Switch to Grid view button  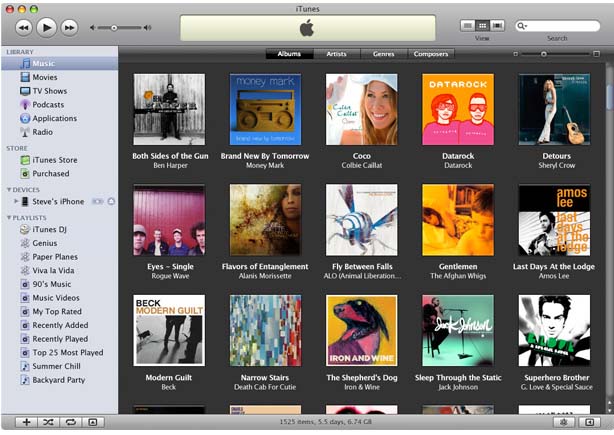click(482, 26)
